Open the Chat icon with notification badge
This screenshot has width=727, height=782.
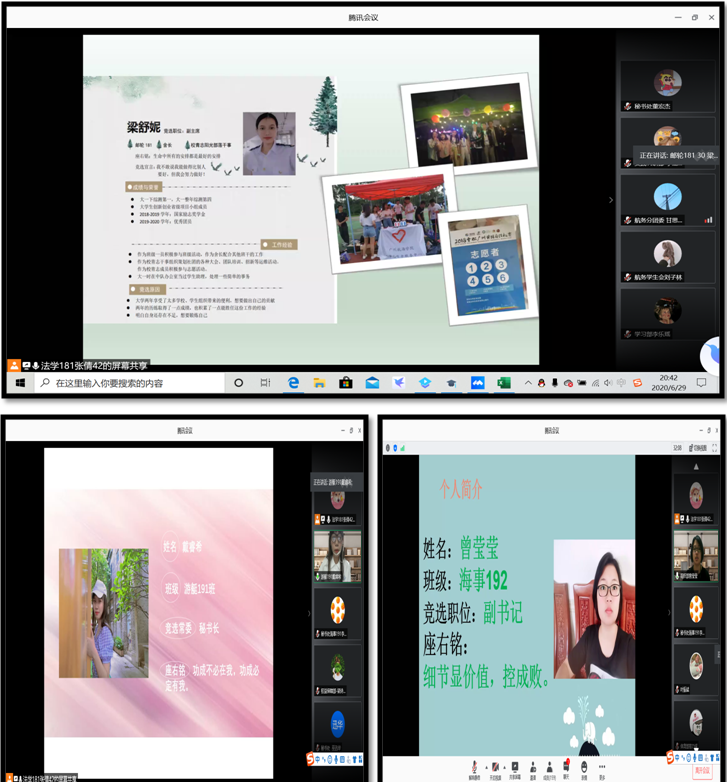(566, 766)
